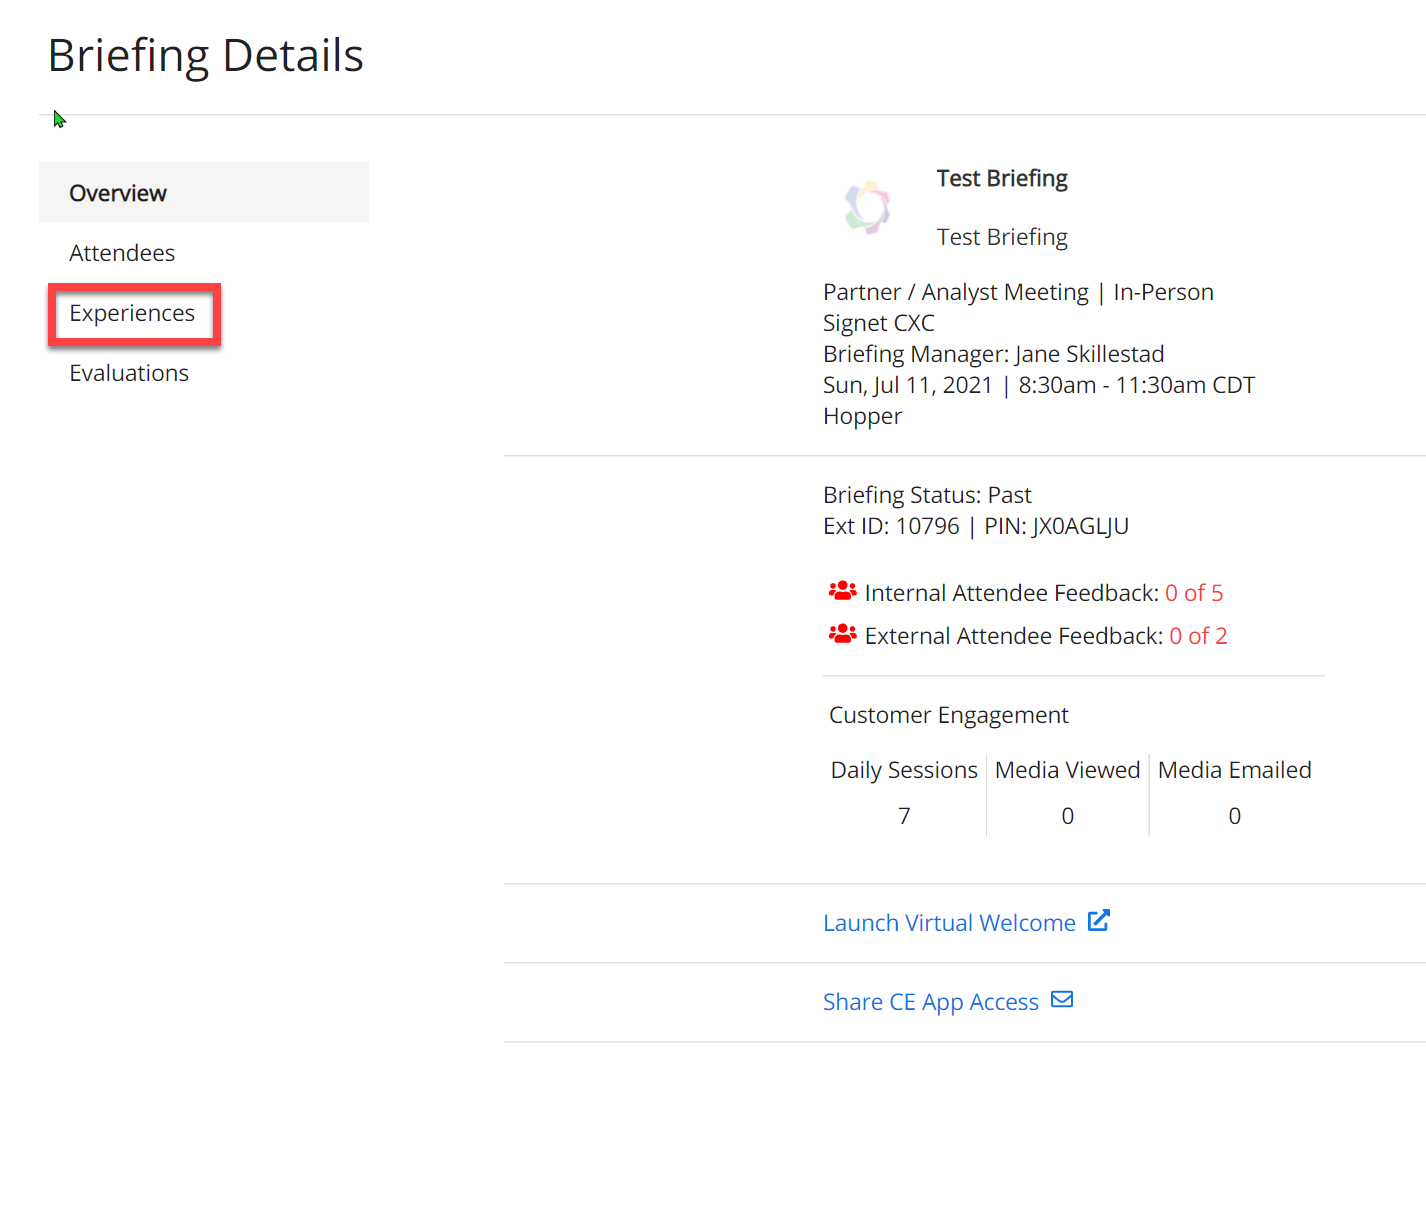The width and height of the screenshot is (1426, 1207).
Task: Click the Media Viewed column header
Action: coord(1067,770)
